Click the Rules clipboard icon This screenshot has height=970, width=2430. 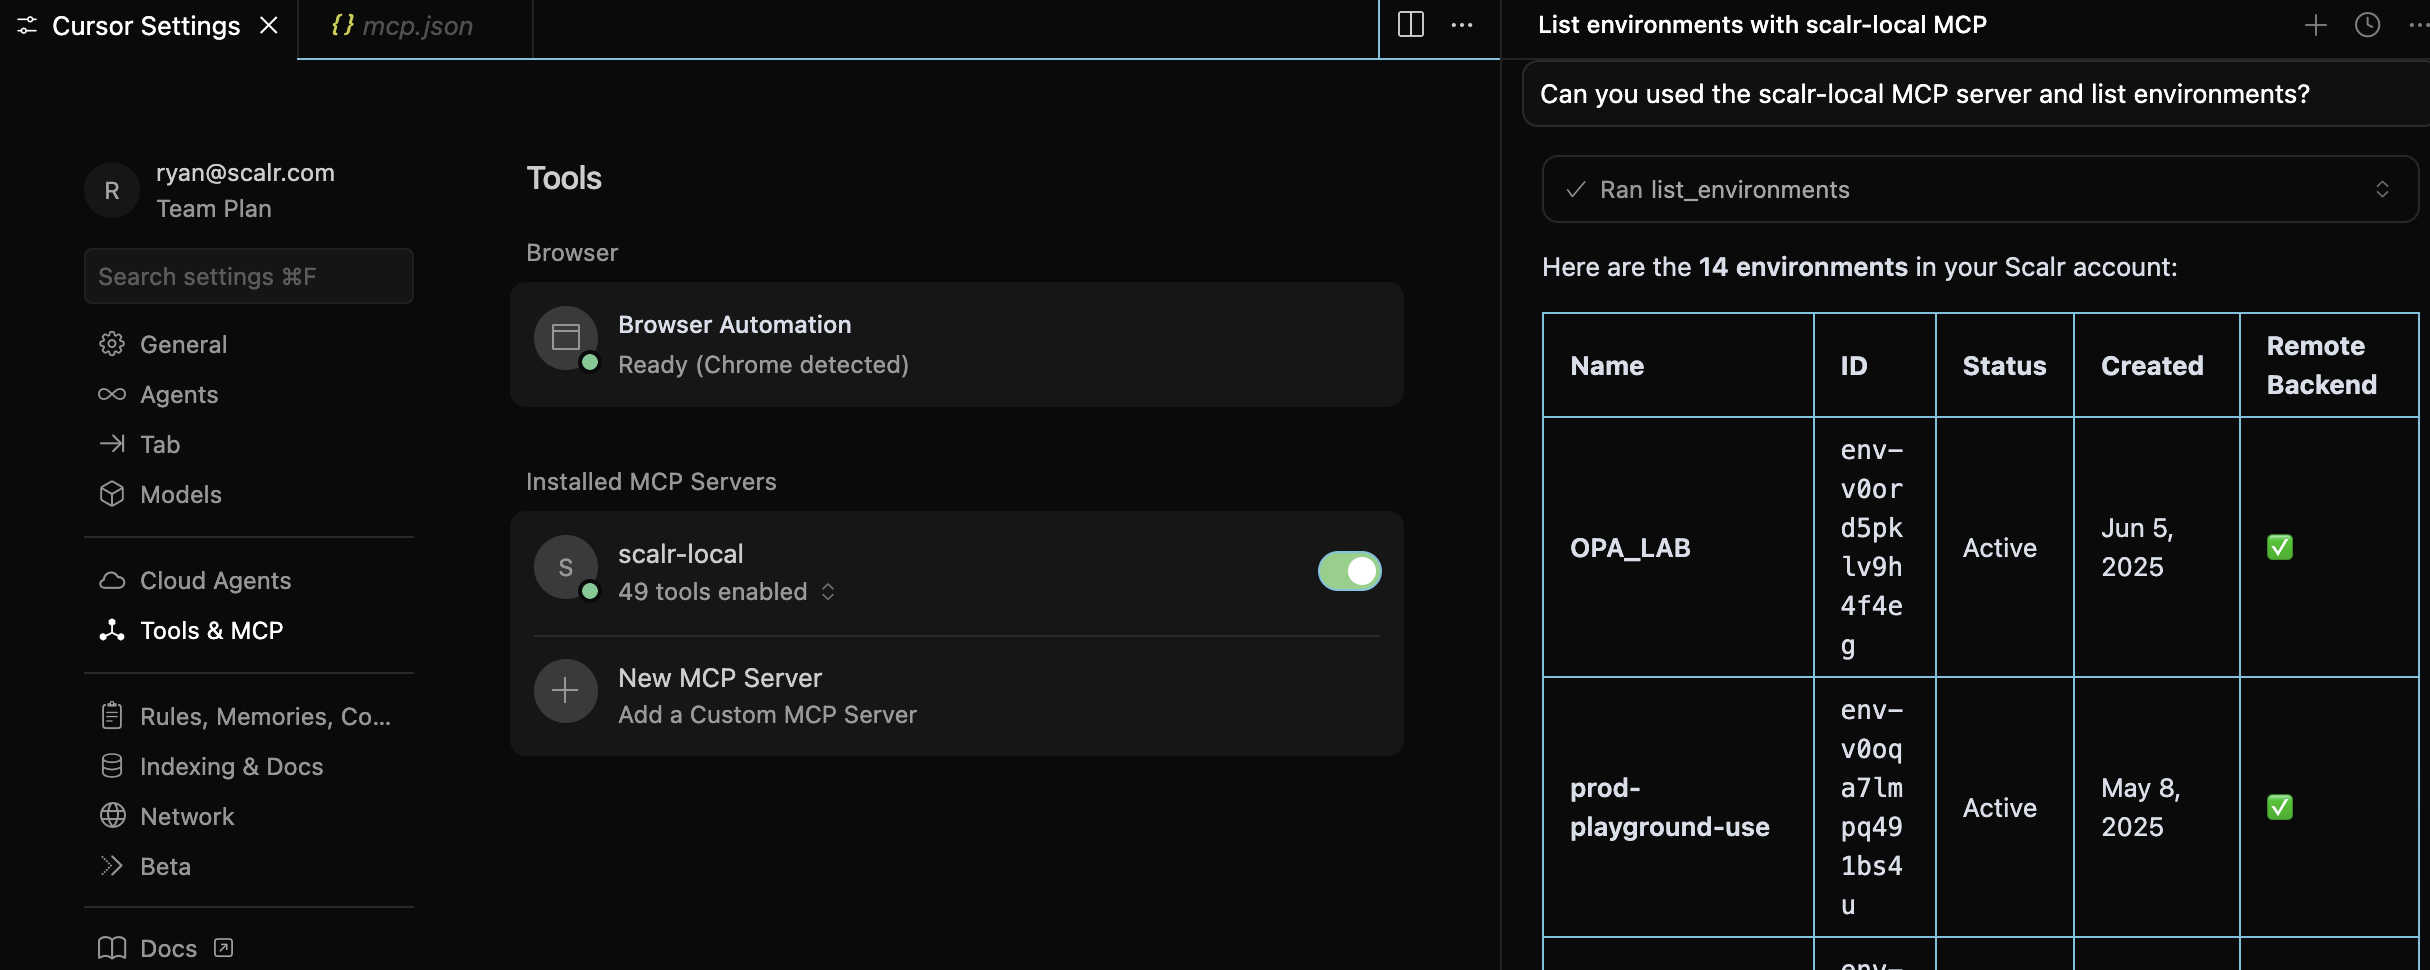112,715
